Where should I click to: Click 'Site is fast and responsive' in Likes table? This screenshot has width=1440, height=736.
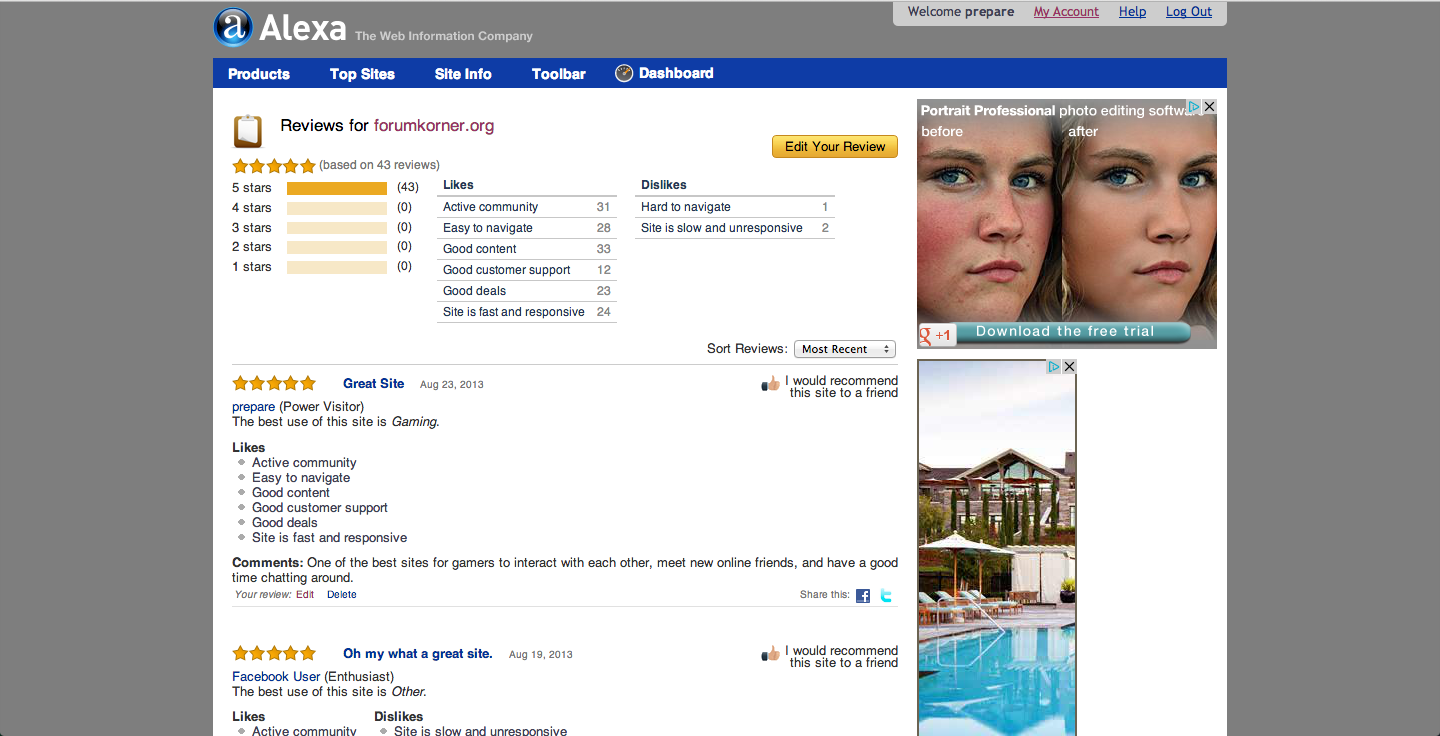pyautogui.click(x=527, y=312)
